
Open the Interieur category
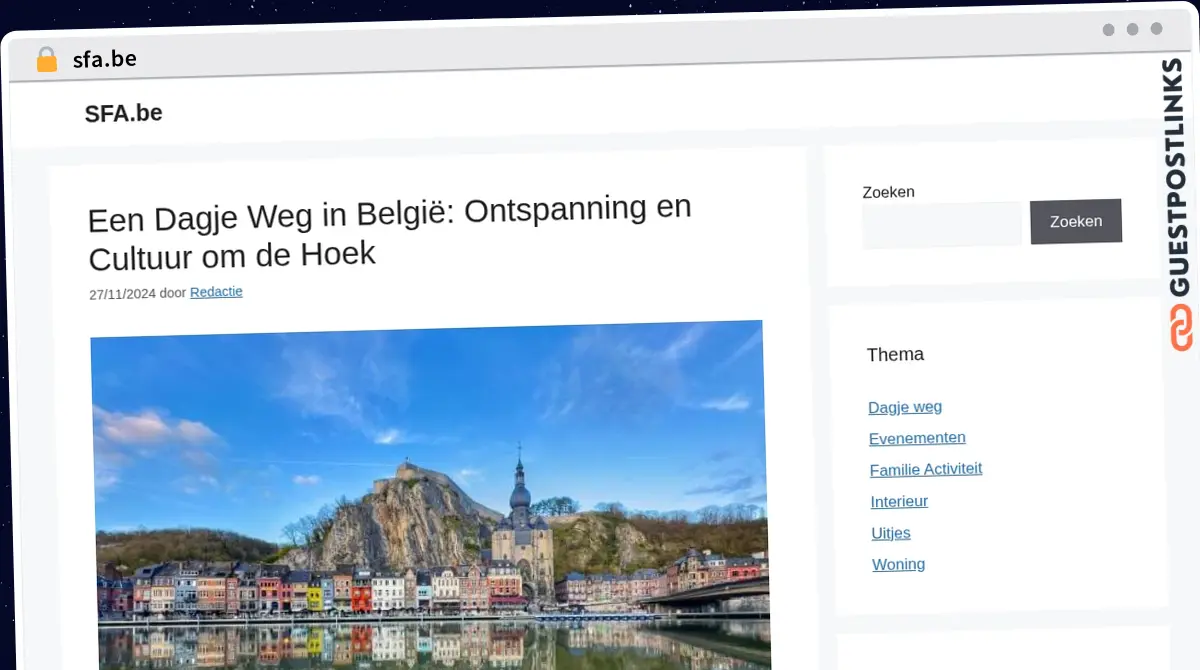pyautogui.click(x=899, y=501)
